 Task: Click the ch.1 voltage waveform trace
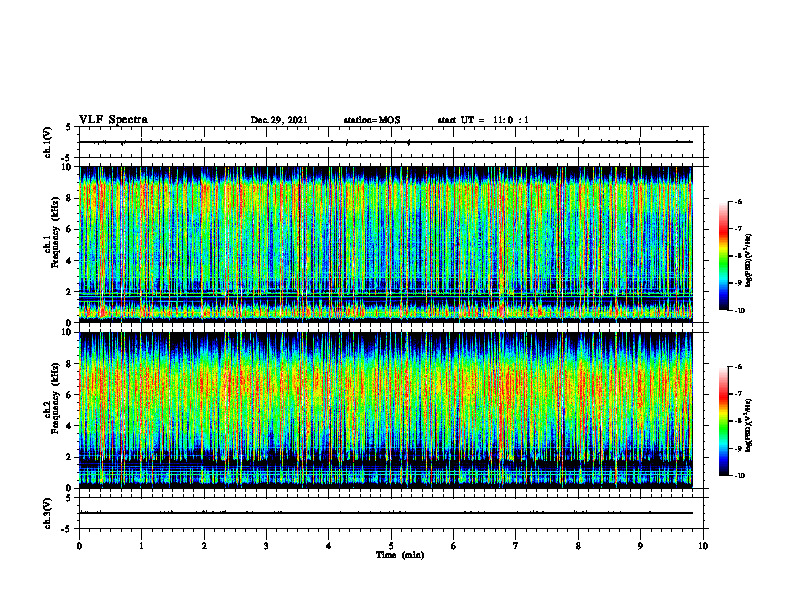coord(385,142)
